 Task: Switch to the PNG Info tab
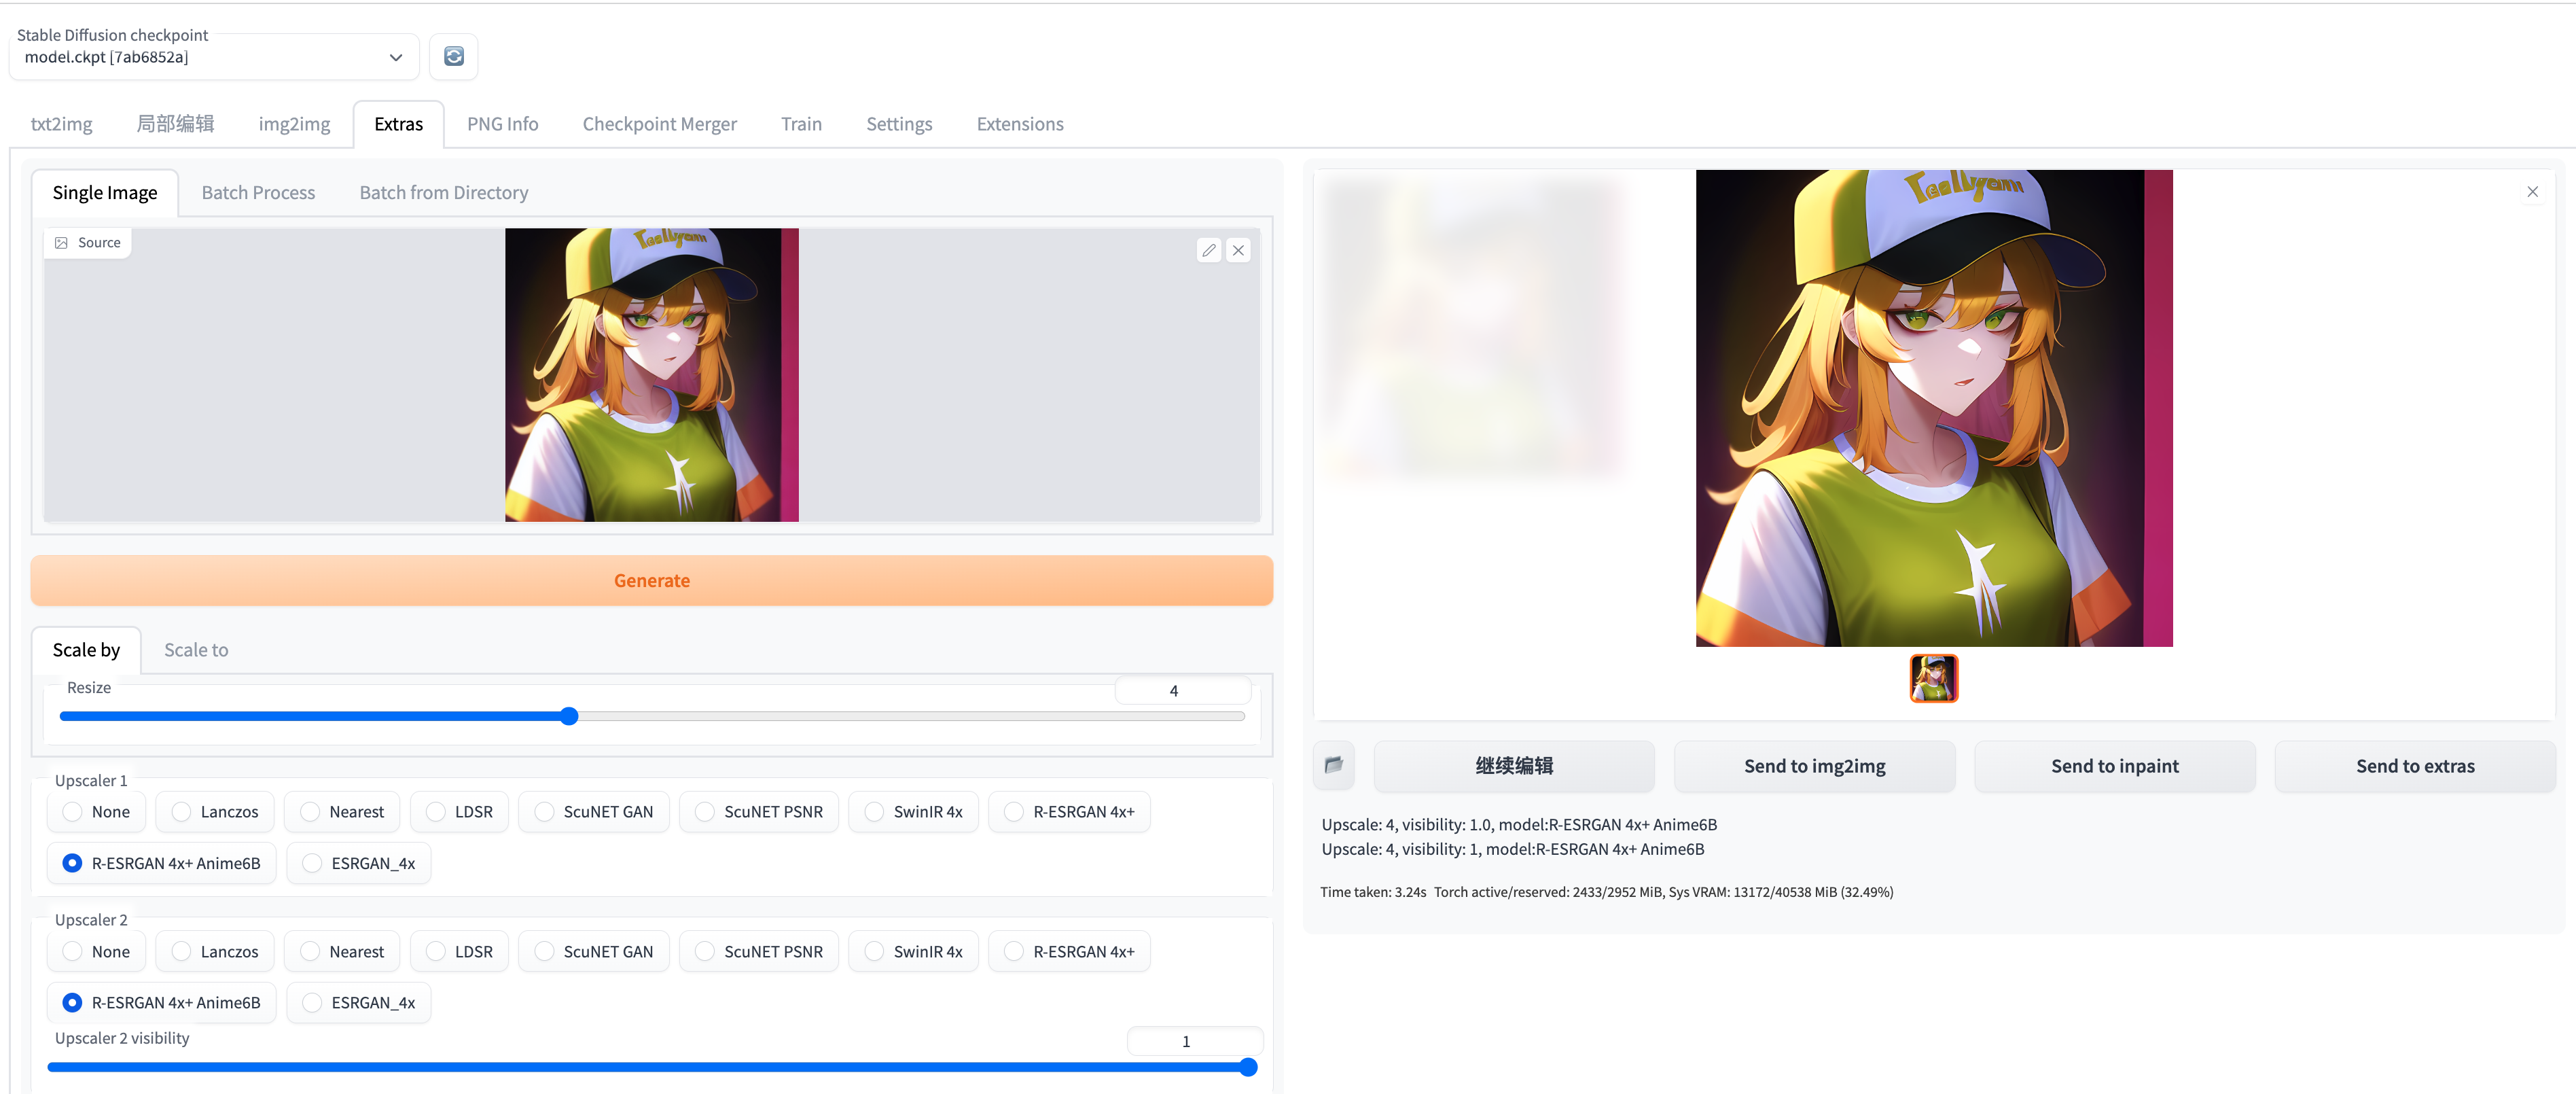[x=502, y=124]
